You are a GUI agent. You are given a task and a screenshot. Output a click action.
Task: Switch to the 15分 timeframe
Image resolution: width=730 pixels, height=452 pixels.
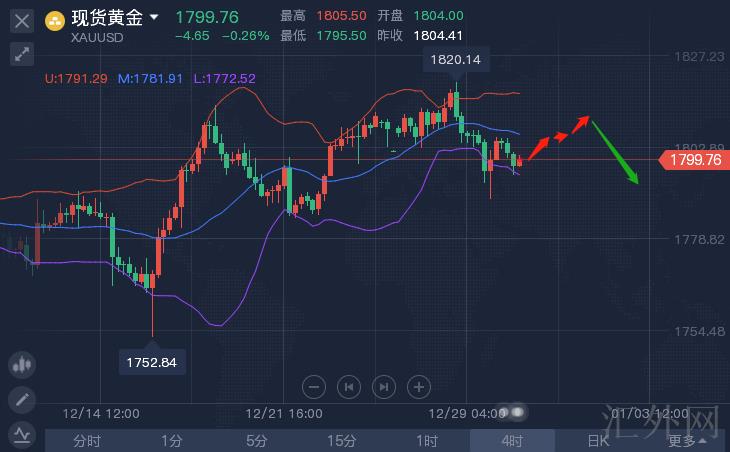pos(342,440)
